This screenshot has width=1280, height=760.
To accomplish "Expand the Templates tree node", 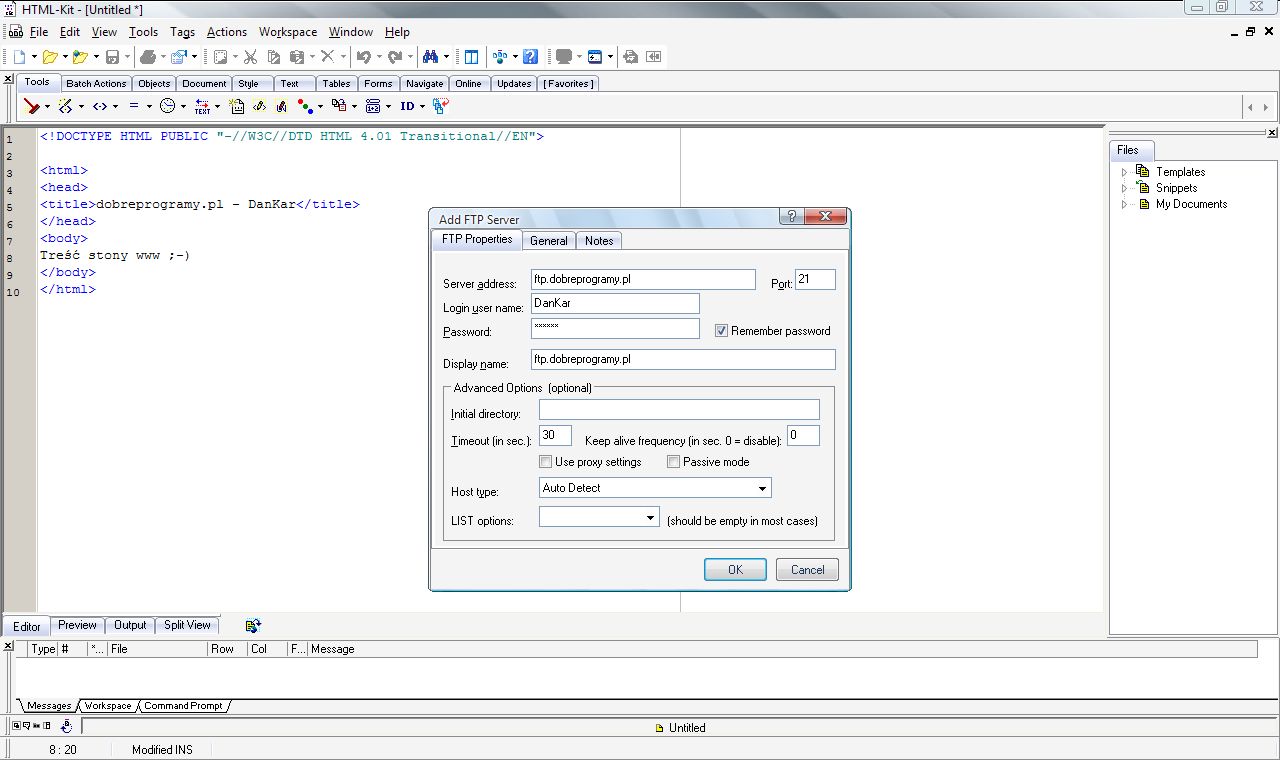I will point(1124,172).
